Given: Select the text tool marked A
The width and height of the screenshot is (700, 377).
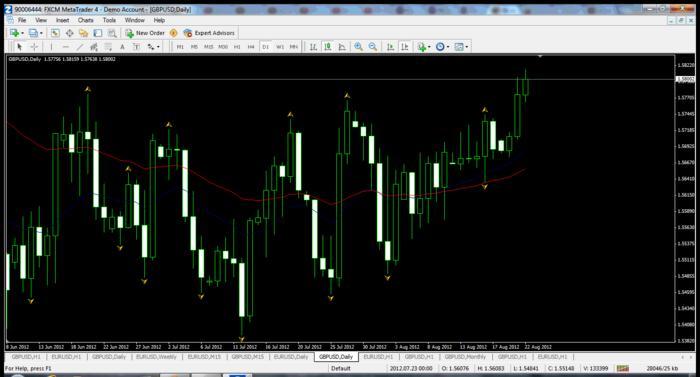Looking at the screenshot, I should [x=122, y=46].
